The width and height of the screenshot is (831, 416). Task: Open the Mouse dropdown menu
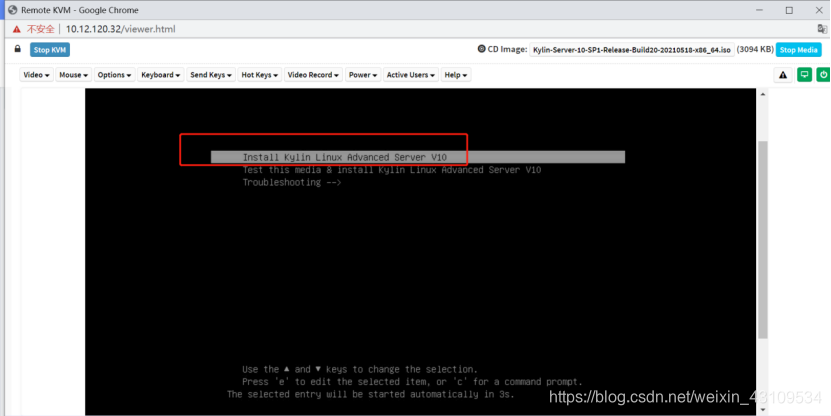[x=74, y=75]
